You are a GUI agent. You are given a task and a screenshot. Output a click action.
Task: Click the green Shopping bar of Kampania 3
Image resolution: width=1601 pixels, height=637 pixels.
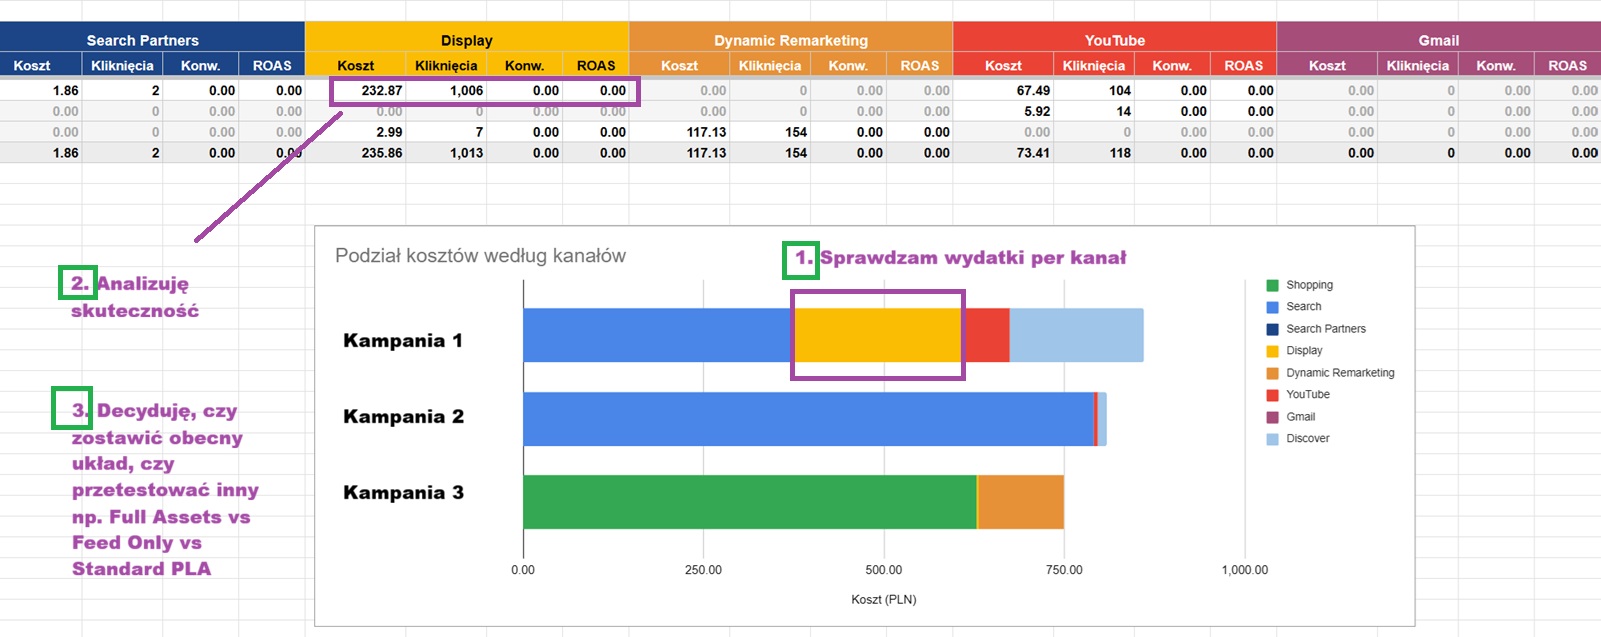(749, 502)
